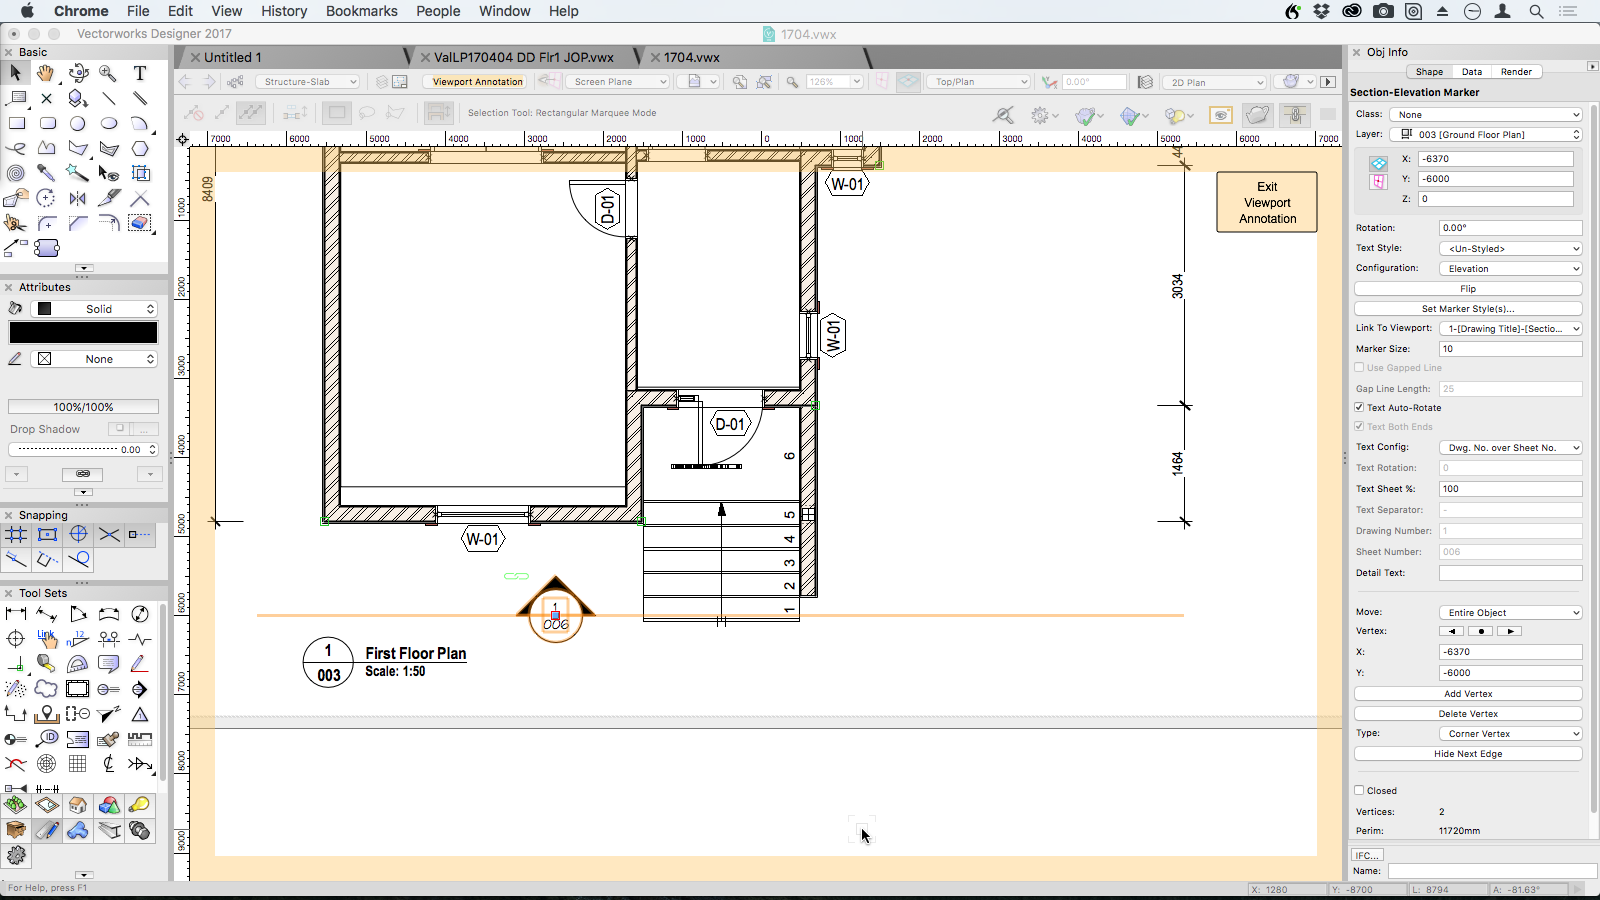Viewport: 1600px width, 900px height.
Task: Select the Eyedropper tool
Action: (46, 172)
